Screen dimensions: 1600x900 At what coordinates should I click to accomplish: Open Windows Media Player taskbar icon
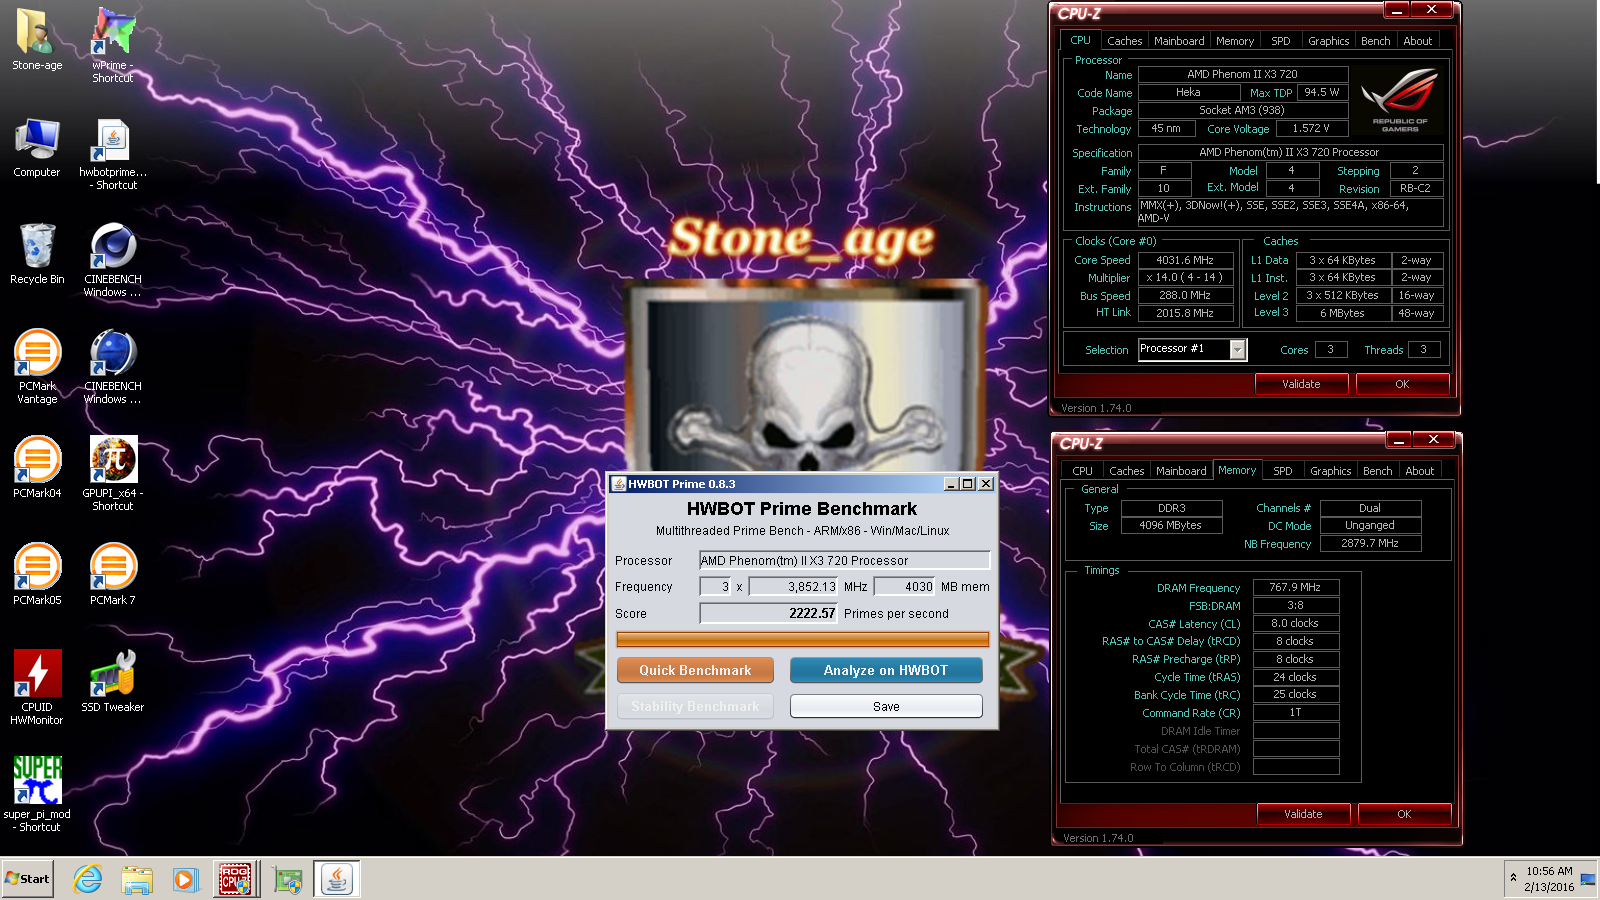[185, 879]
